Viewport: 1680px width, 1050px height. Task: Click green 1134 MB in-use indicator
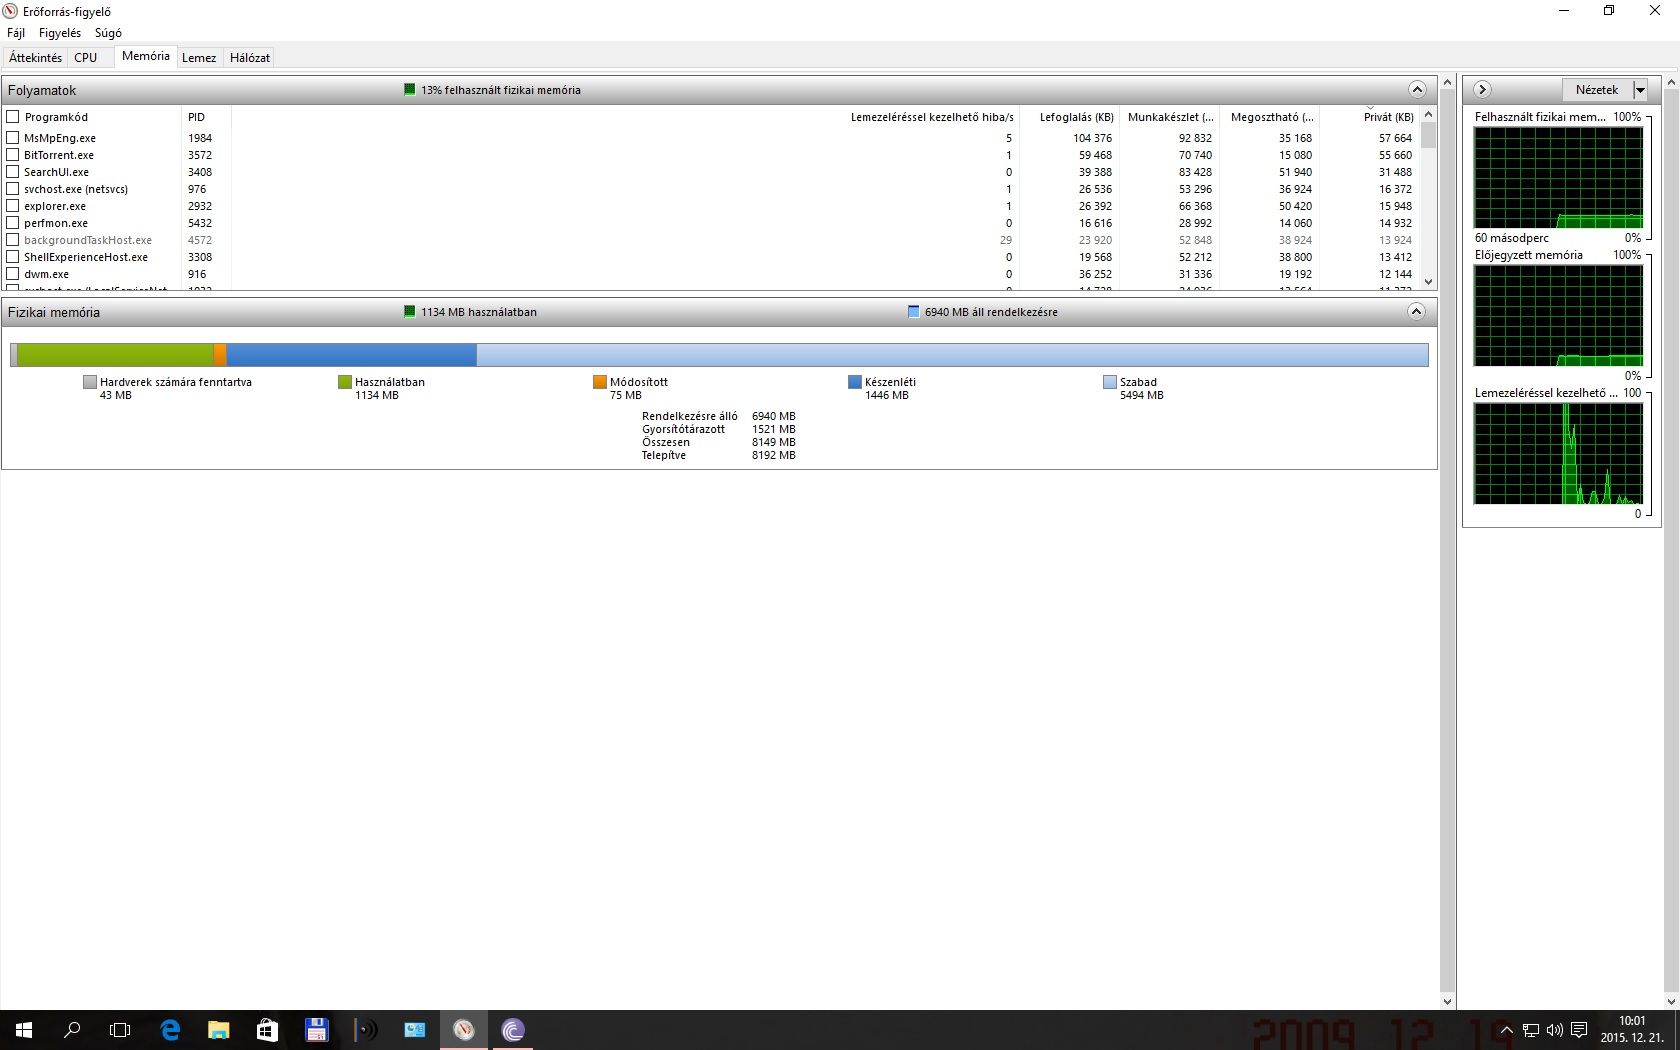409,312
